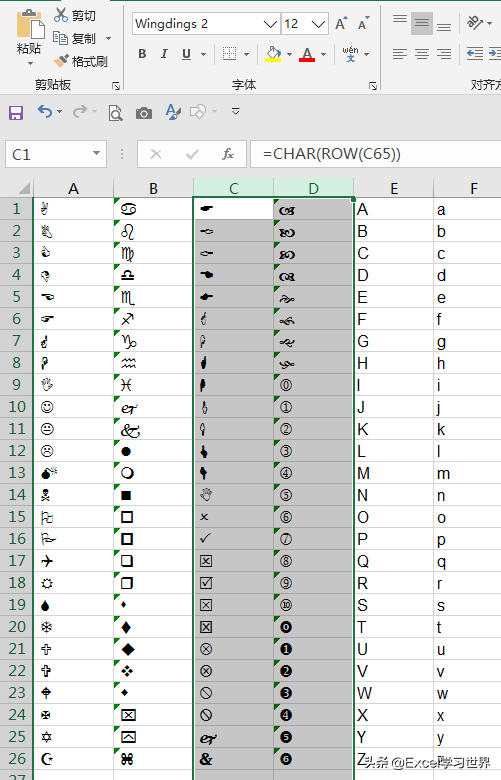Image resolution: width=501 pixels, height=780 pixels.
Task: Customize the quick access toolbar dropdown
Action: tap(236, 111)
